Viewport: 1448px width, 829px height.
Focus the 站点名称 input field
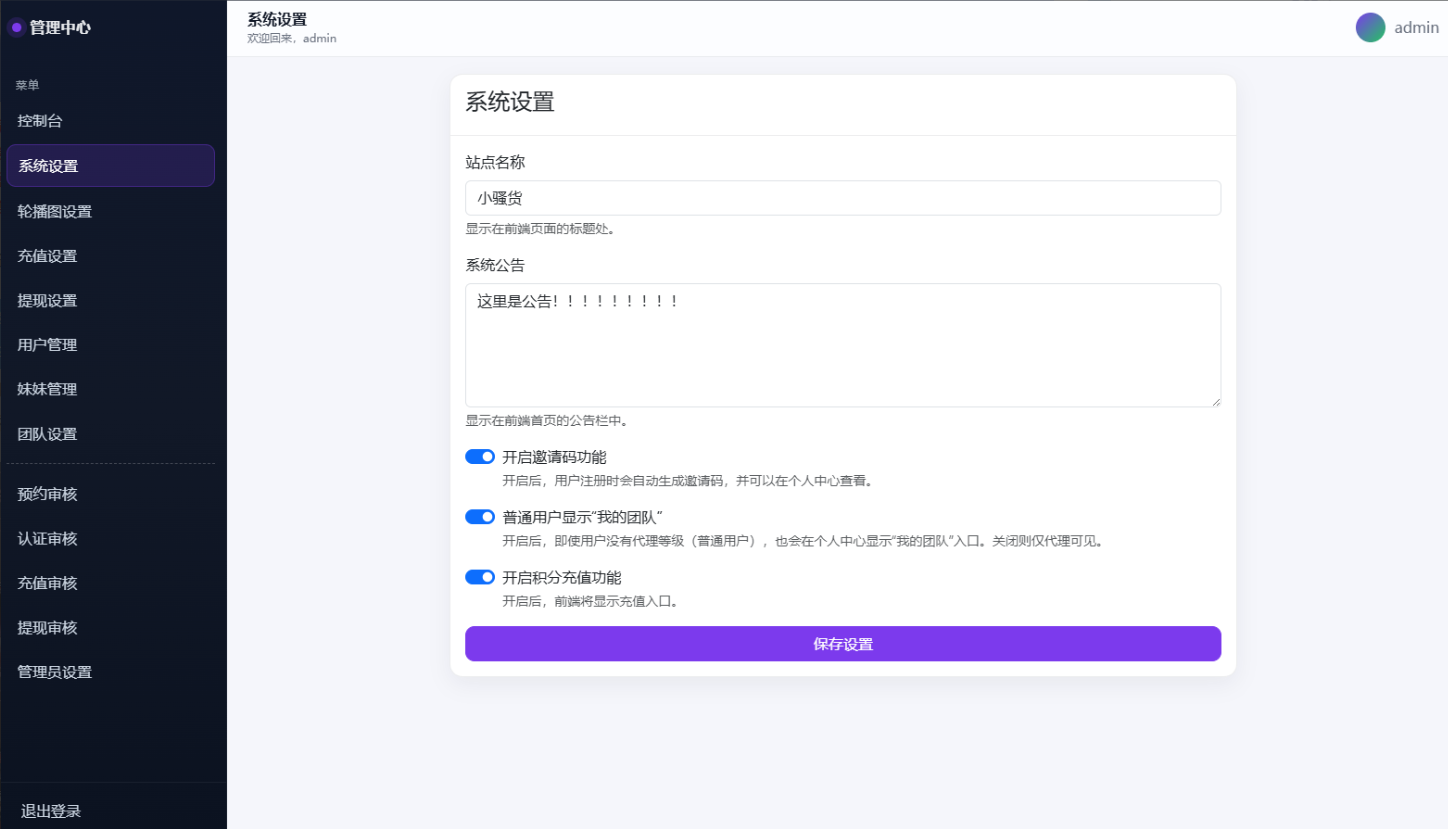coord(843,198)
